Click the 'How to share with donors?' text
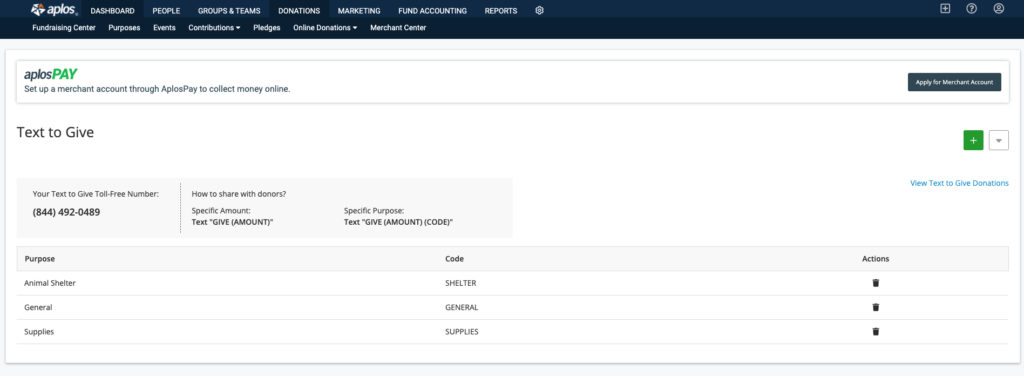This screenshot has width=1024, height=376. tap(239, 194)
